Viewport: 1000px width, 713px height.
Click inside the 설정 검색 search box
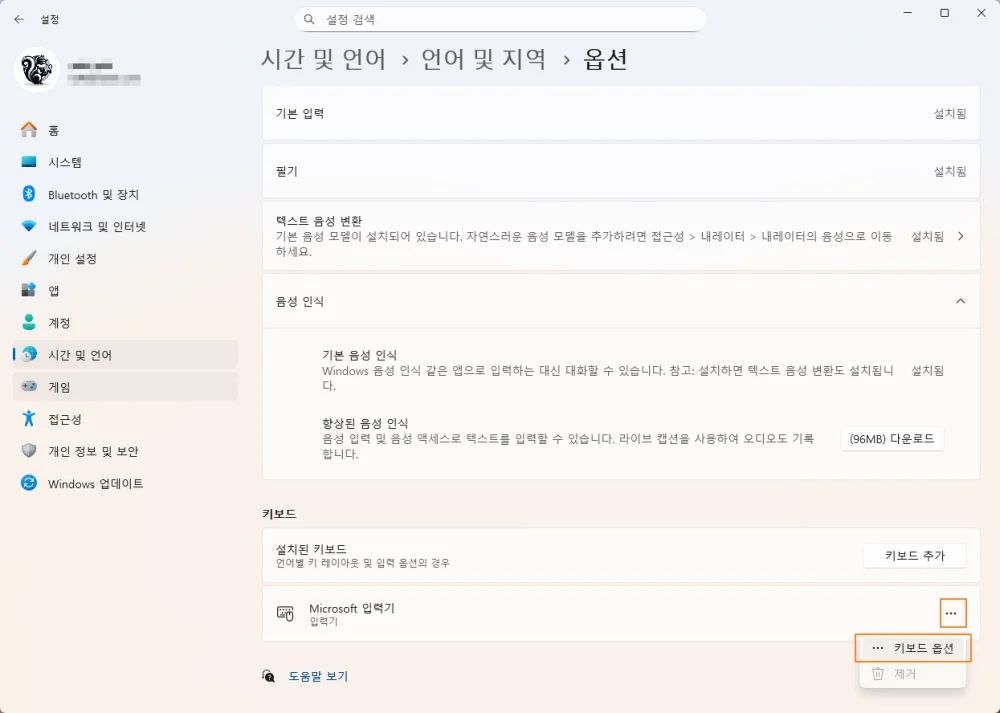[x=500, y=19]
